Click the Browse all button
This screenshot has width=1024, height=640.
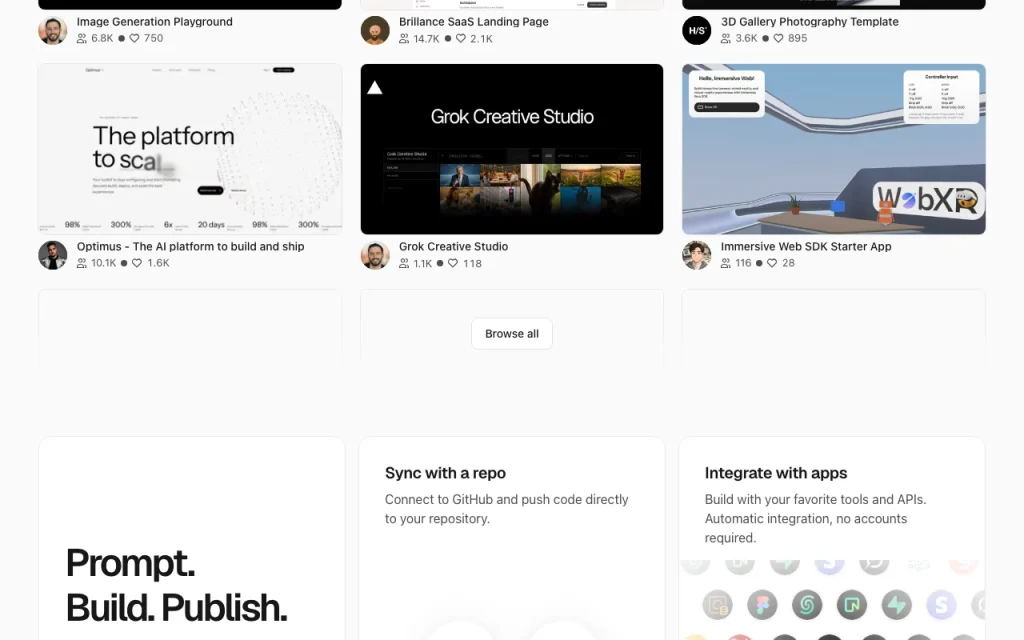512,334
